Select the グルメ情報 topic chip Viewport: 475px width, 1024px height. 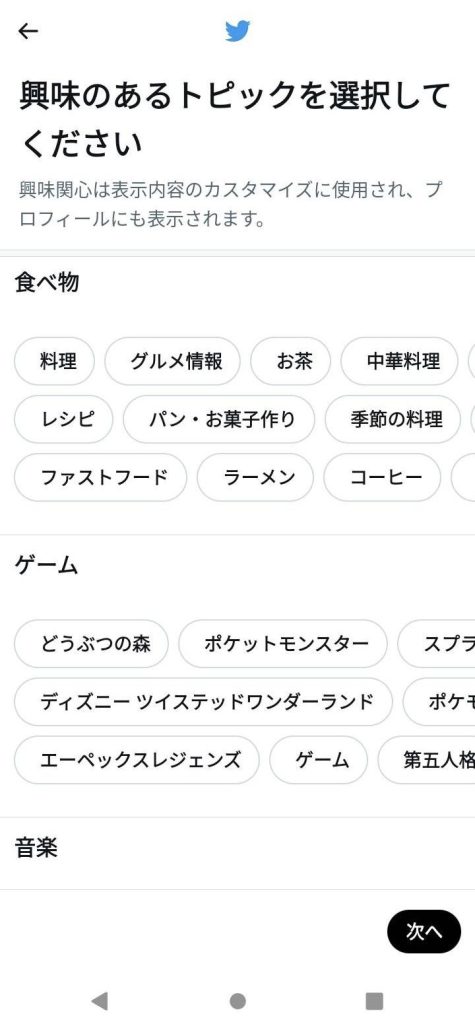172,361
